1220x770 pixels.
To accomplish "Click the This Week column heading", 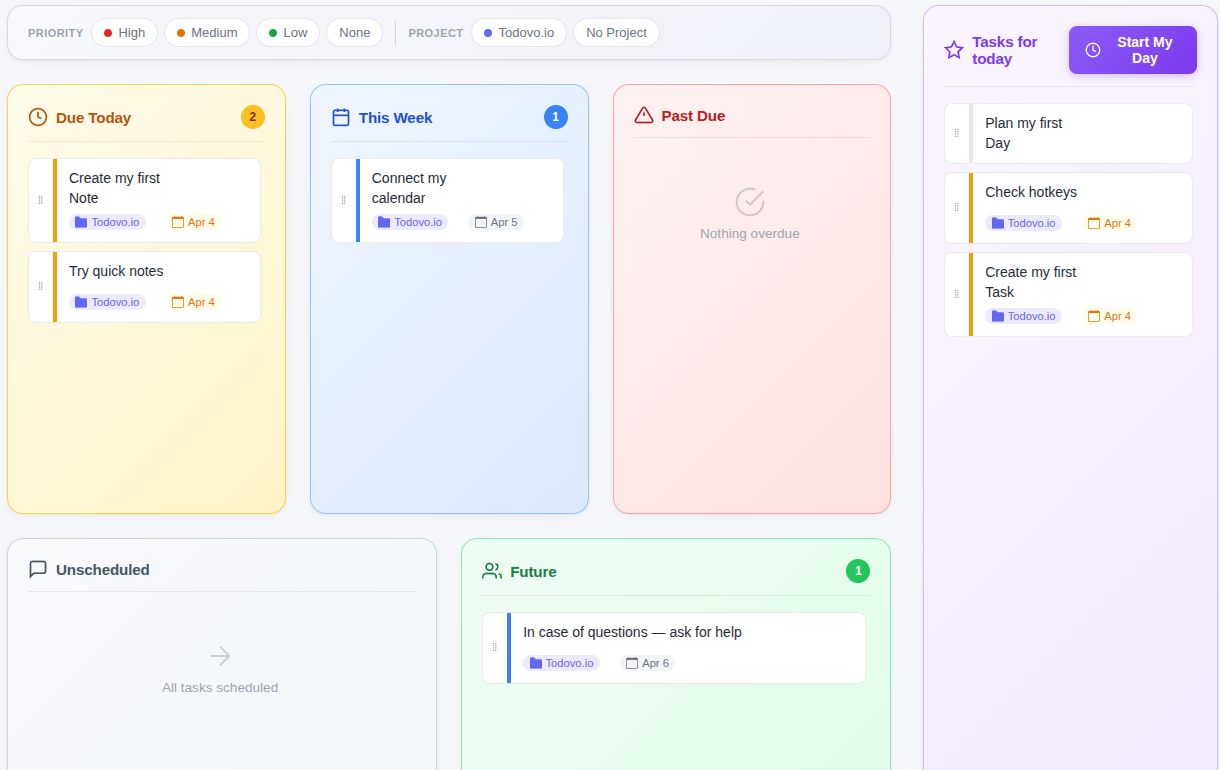I will 396,117.
